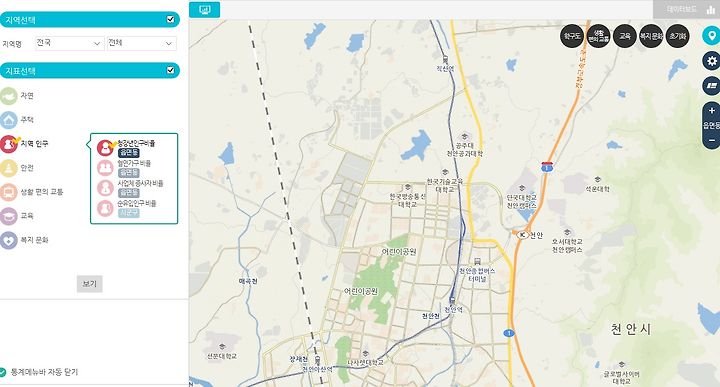
Task: Choose the 순유입인구 비율 indicator icon
Action: tap(105, 208)
